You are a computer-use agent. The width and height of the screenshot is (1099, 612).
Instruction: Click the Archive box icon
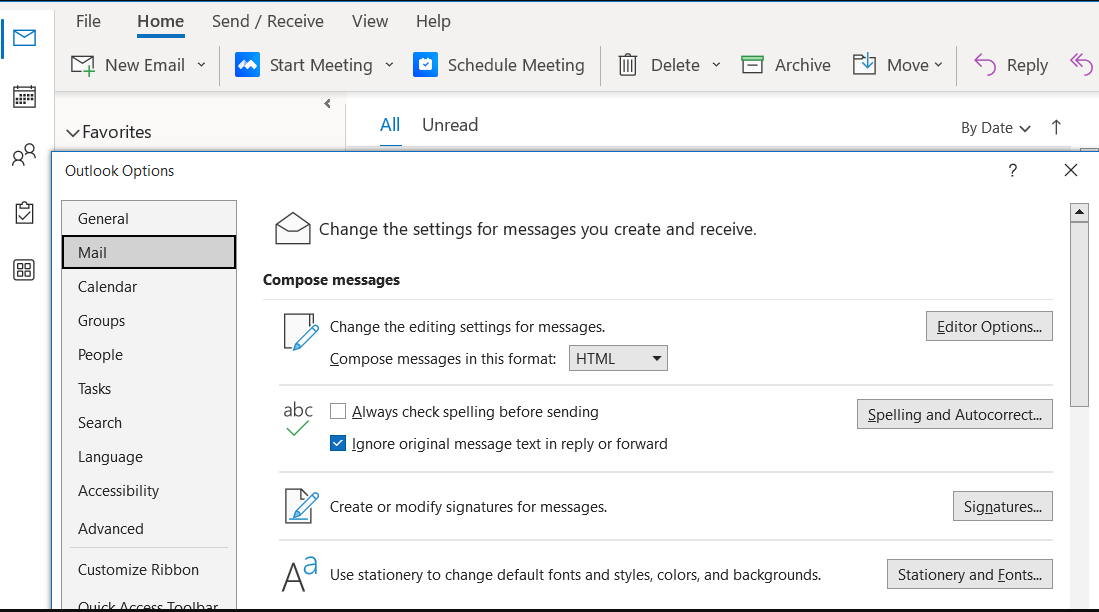tap(752, 65)
